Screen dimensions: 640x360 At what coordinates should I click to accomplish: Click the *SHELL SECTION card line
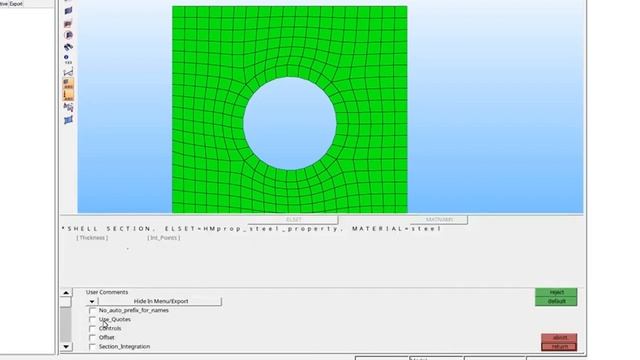pyautogui.click(x=251, y=229)
